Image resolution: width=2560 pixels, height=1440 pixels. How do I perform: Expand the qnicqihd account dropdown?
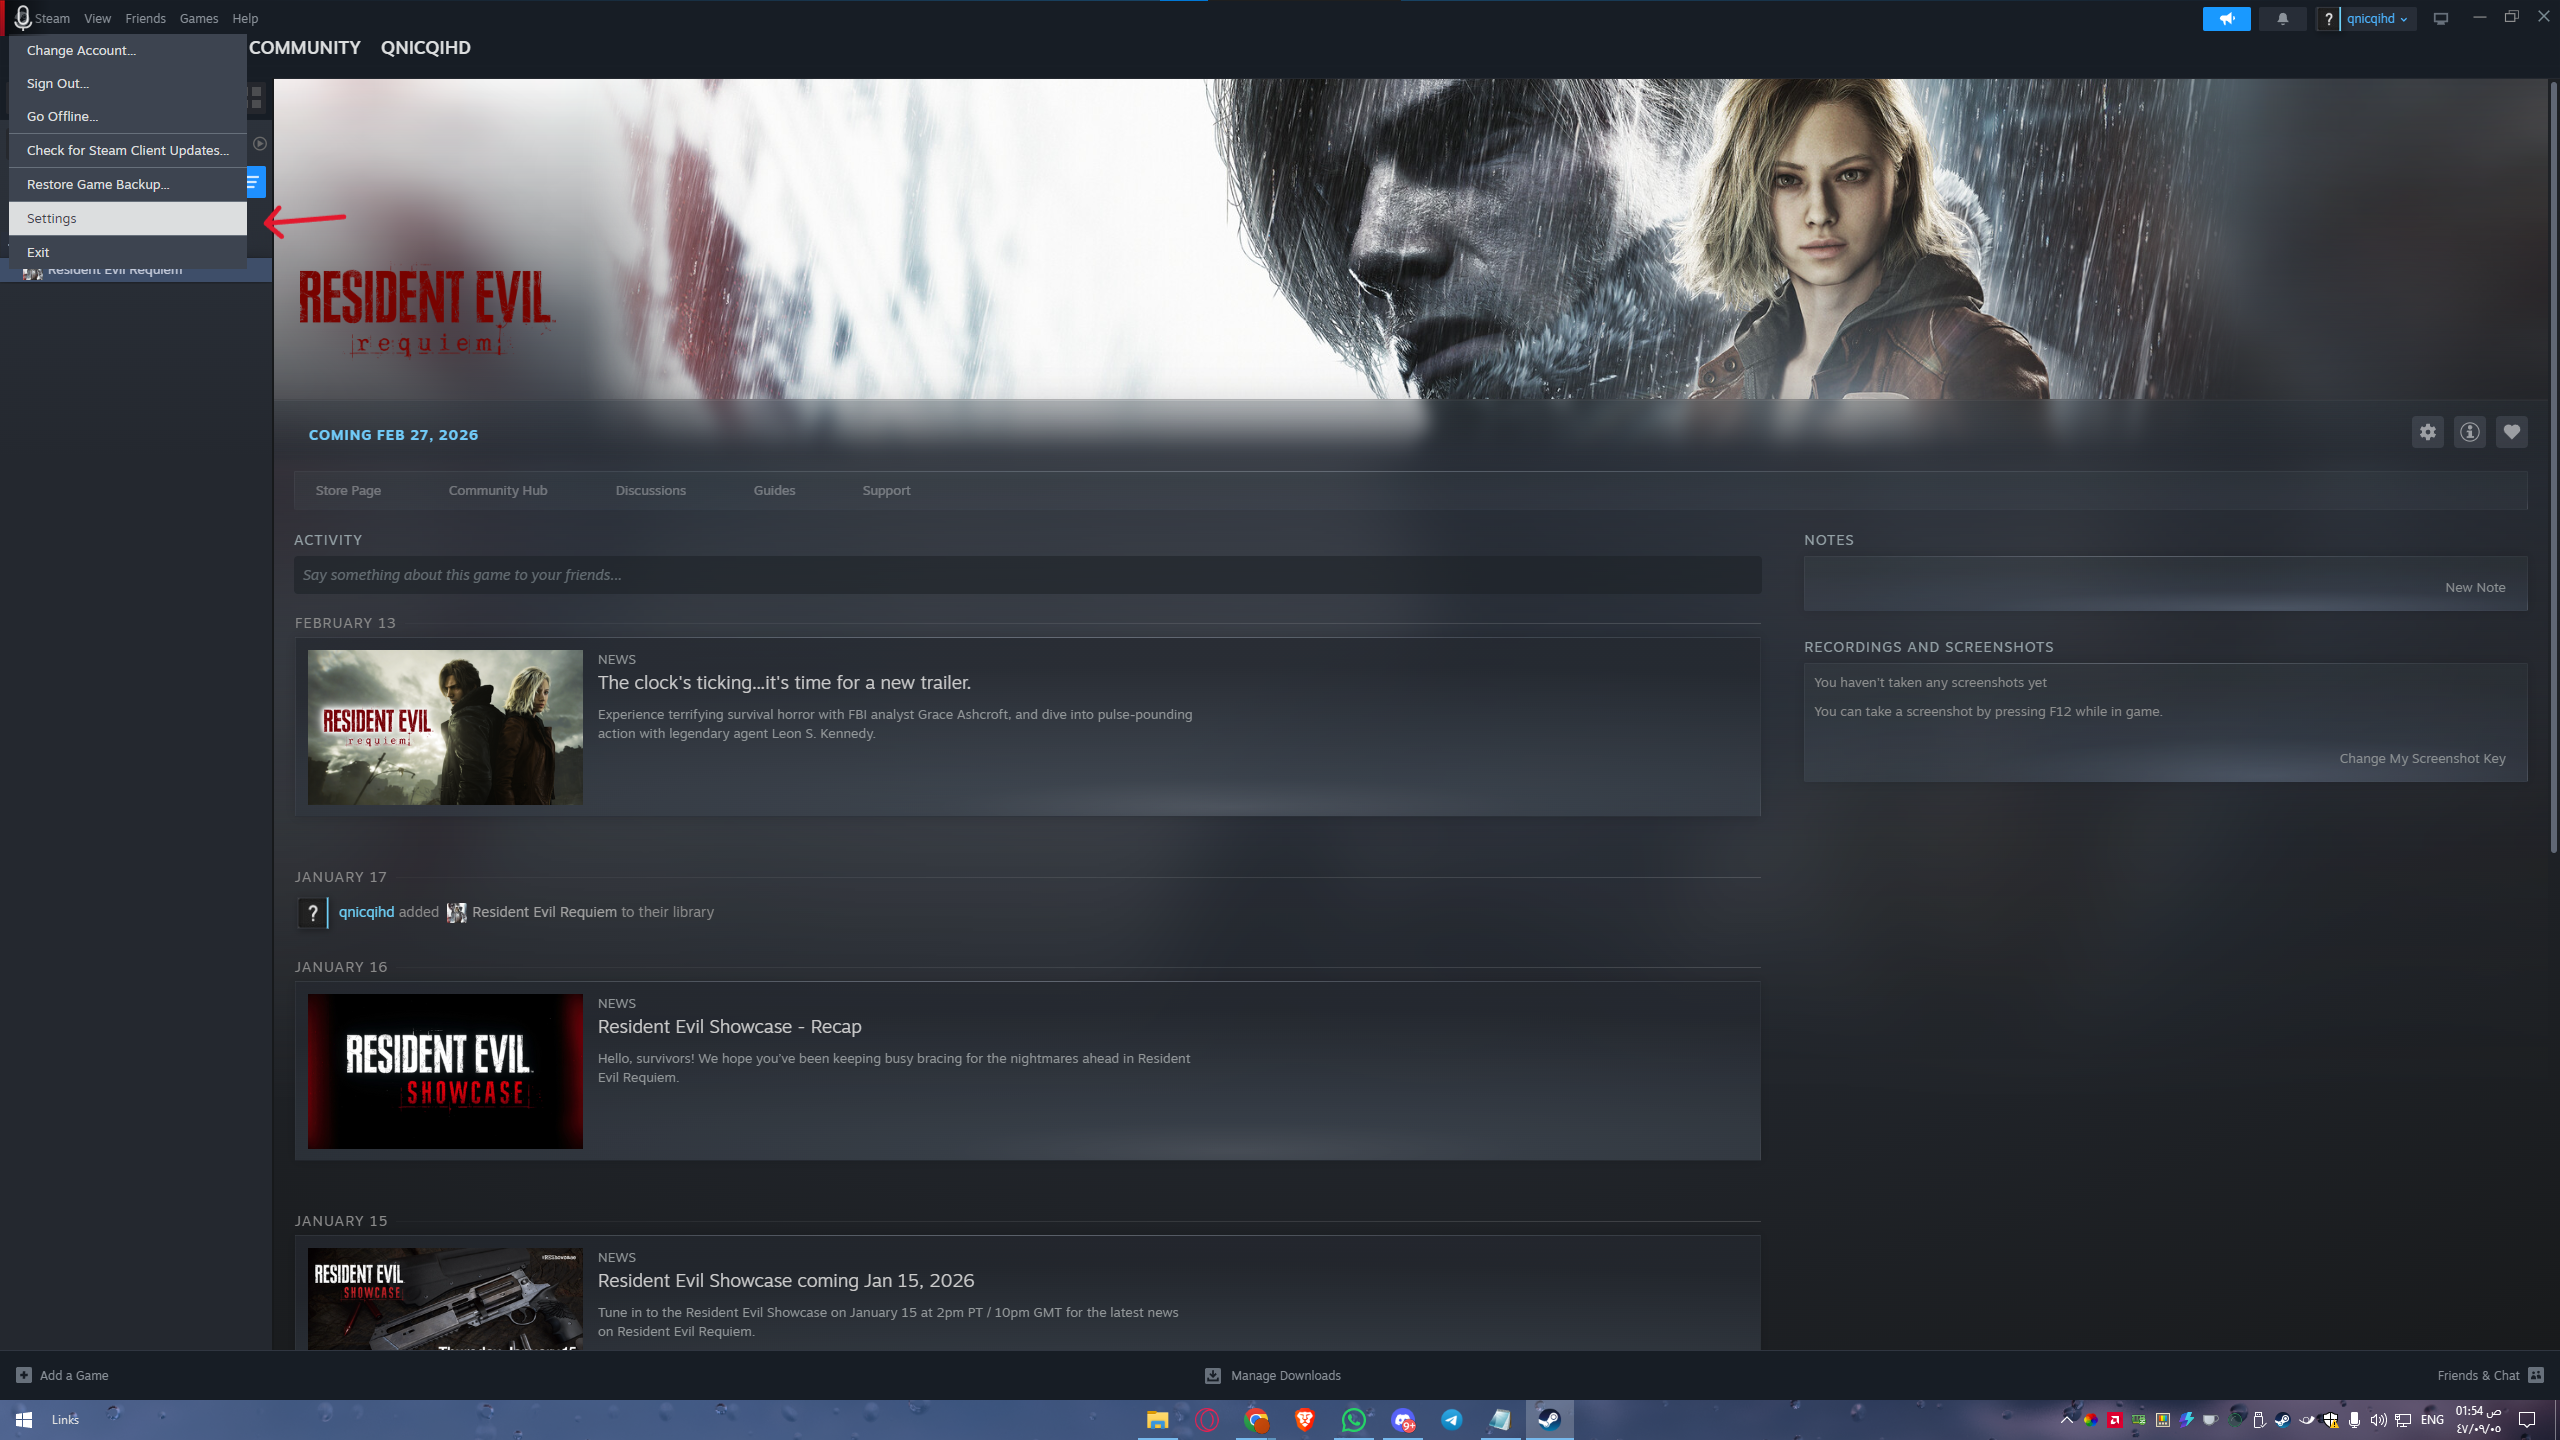pyautogui.click(x=2377, y=19)
